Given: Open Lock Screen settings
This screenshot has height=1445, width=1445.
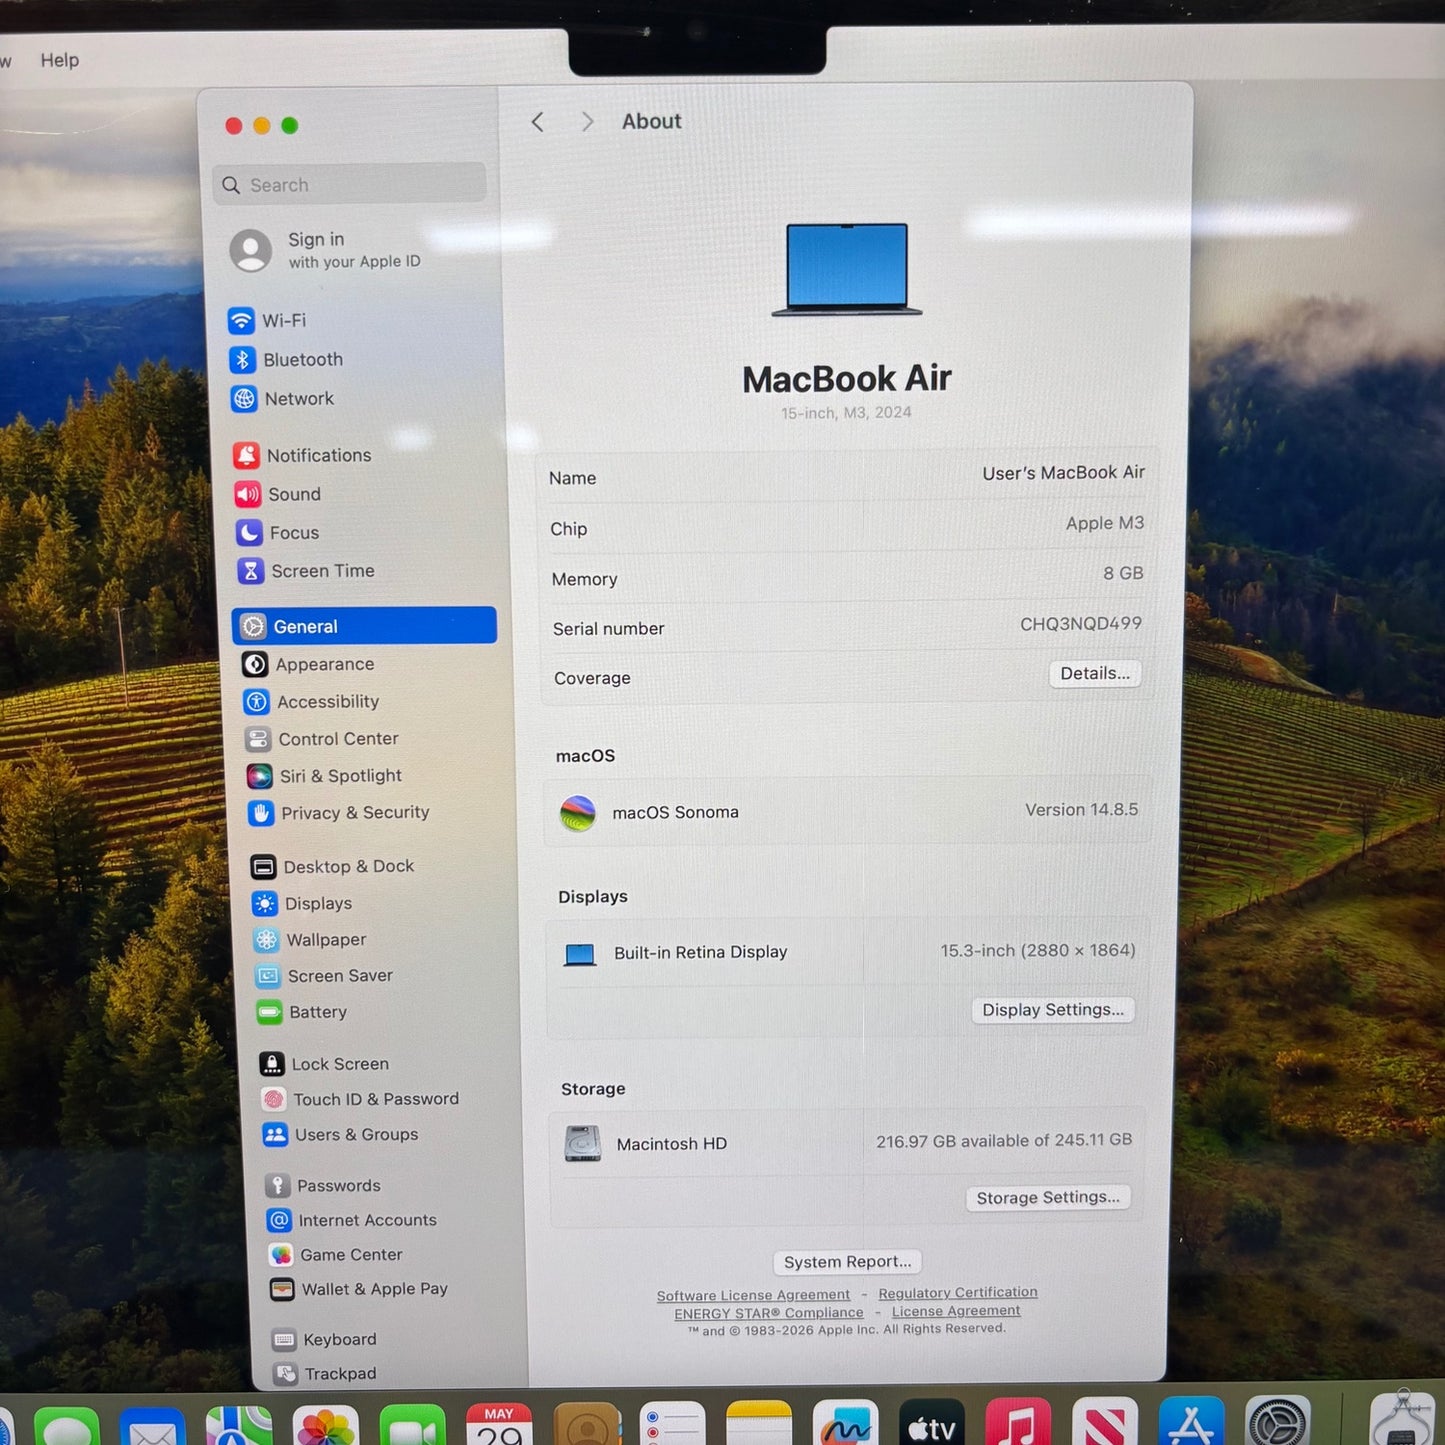Looking at the screenshot, I should point(324,1064).
